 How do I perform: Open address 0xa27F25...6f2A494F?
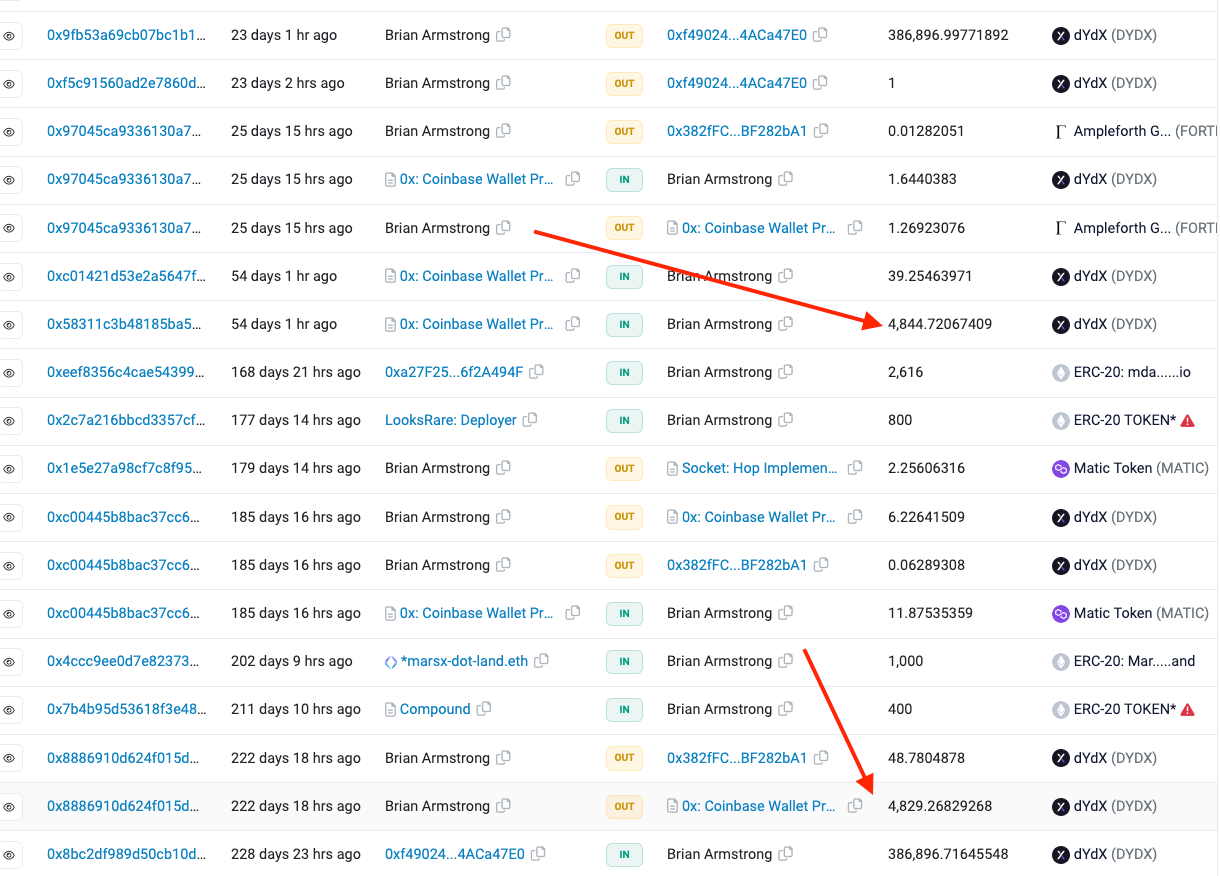(454, 372)
